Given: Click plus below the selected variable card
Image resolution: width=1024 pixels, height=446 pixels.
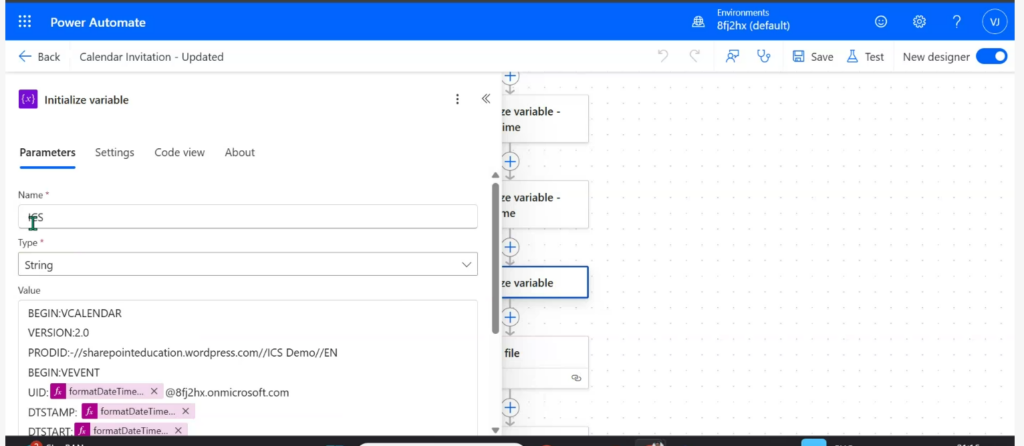Looking at the screenshot, I should tap(510, 317).
